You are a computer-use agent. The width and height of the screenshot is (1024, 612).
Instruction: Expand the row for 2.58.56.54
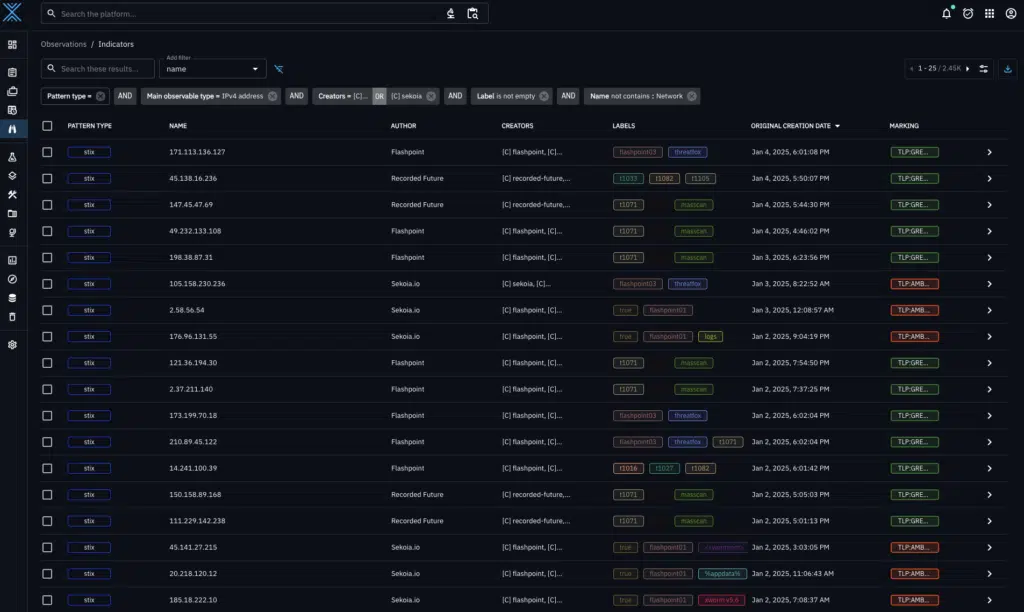[x=989, y=310]
